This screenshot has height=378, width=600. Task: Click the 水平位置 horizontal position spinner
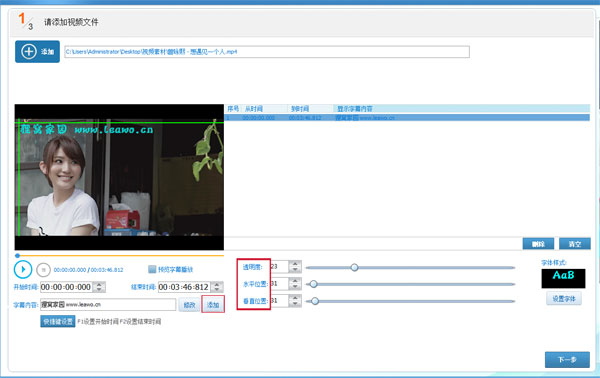[x=295, y=284]
